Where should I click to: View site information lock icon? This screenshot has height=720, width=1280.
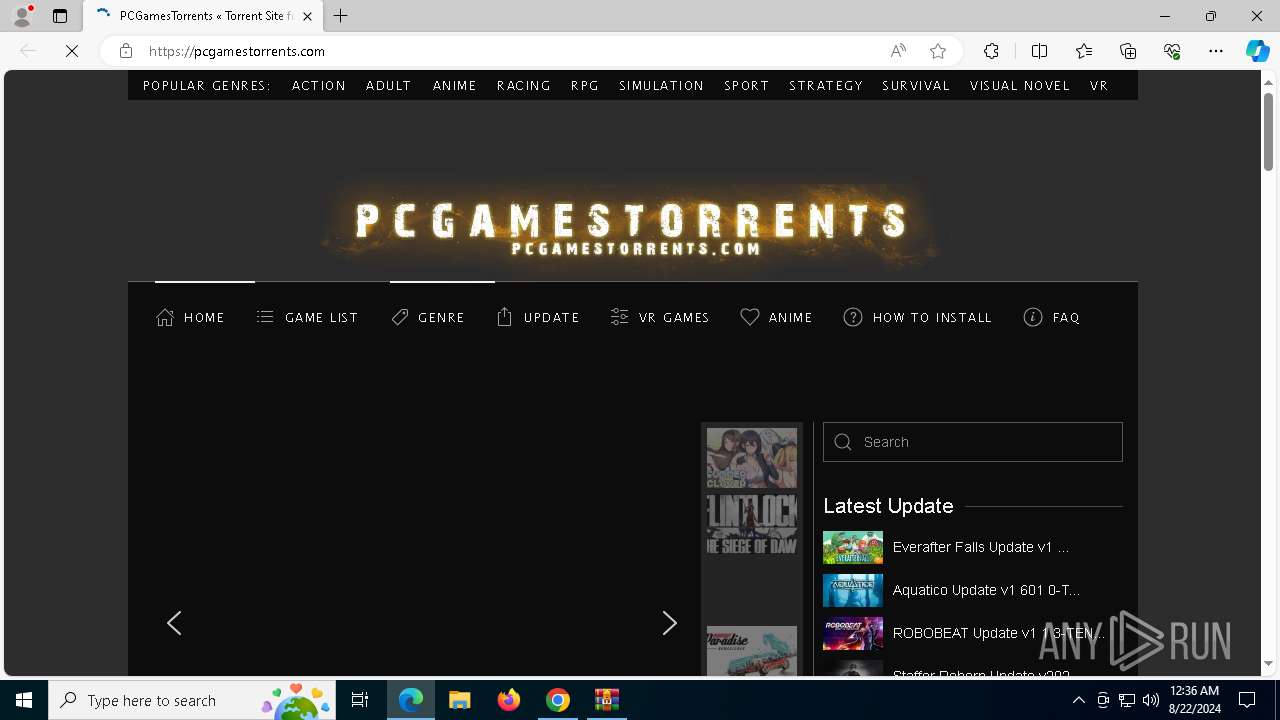(125, 51)
